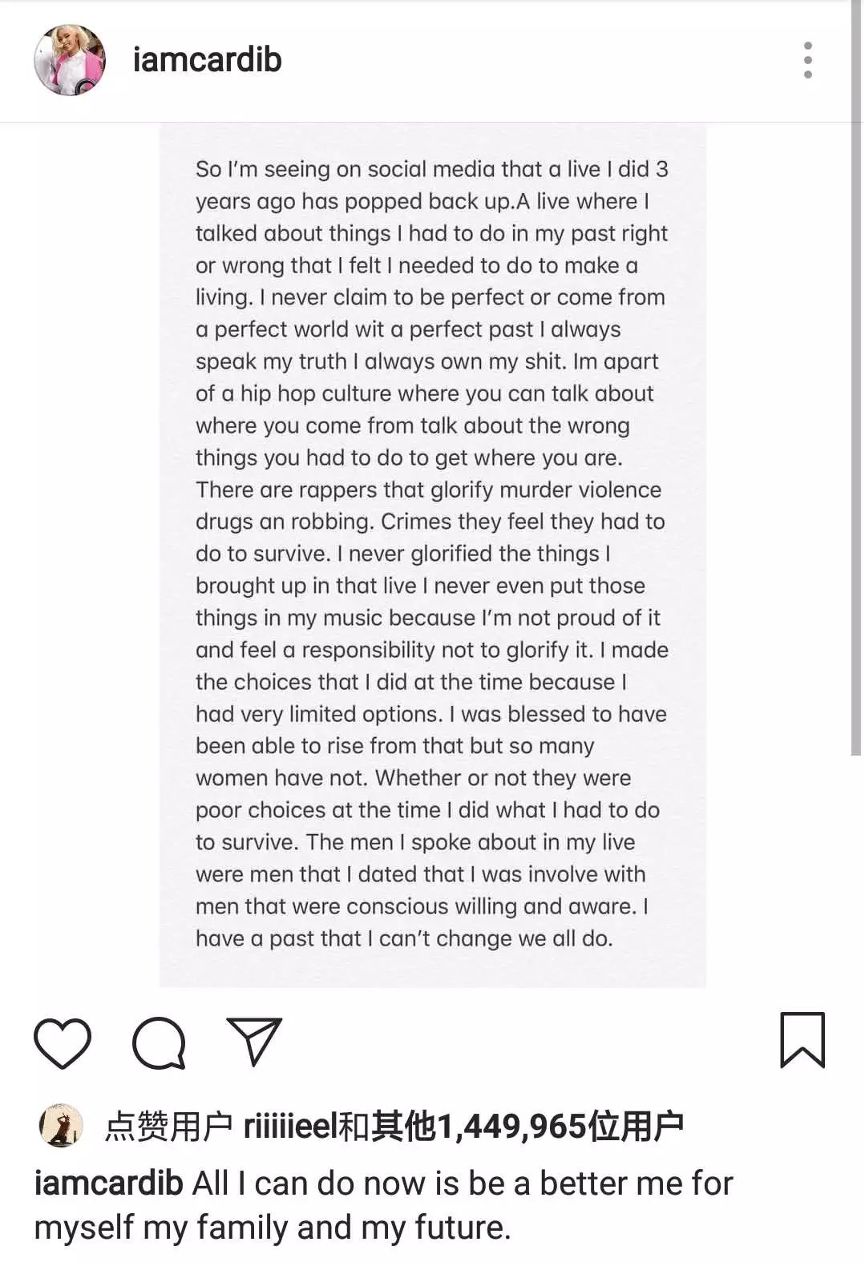Image resolution: width=864 pixels, height=1264 pixels.
Task: Like the post with the heart icon
Action: (62, 1044)
